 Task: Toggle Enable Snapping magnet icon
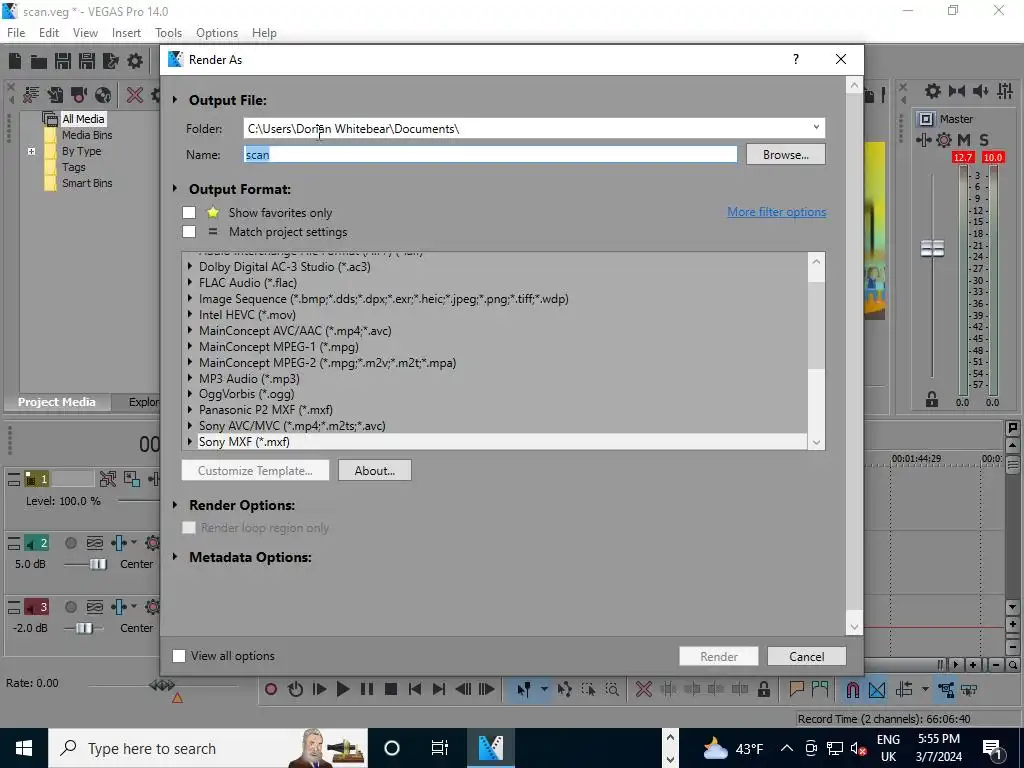click(x=853, y=689)
